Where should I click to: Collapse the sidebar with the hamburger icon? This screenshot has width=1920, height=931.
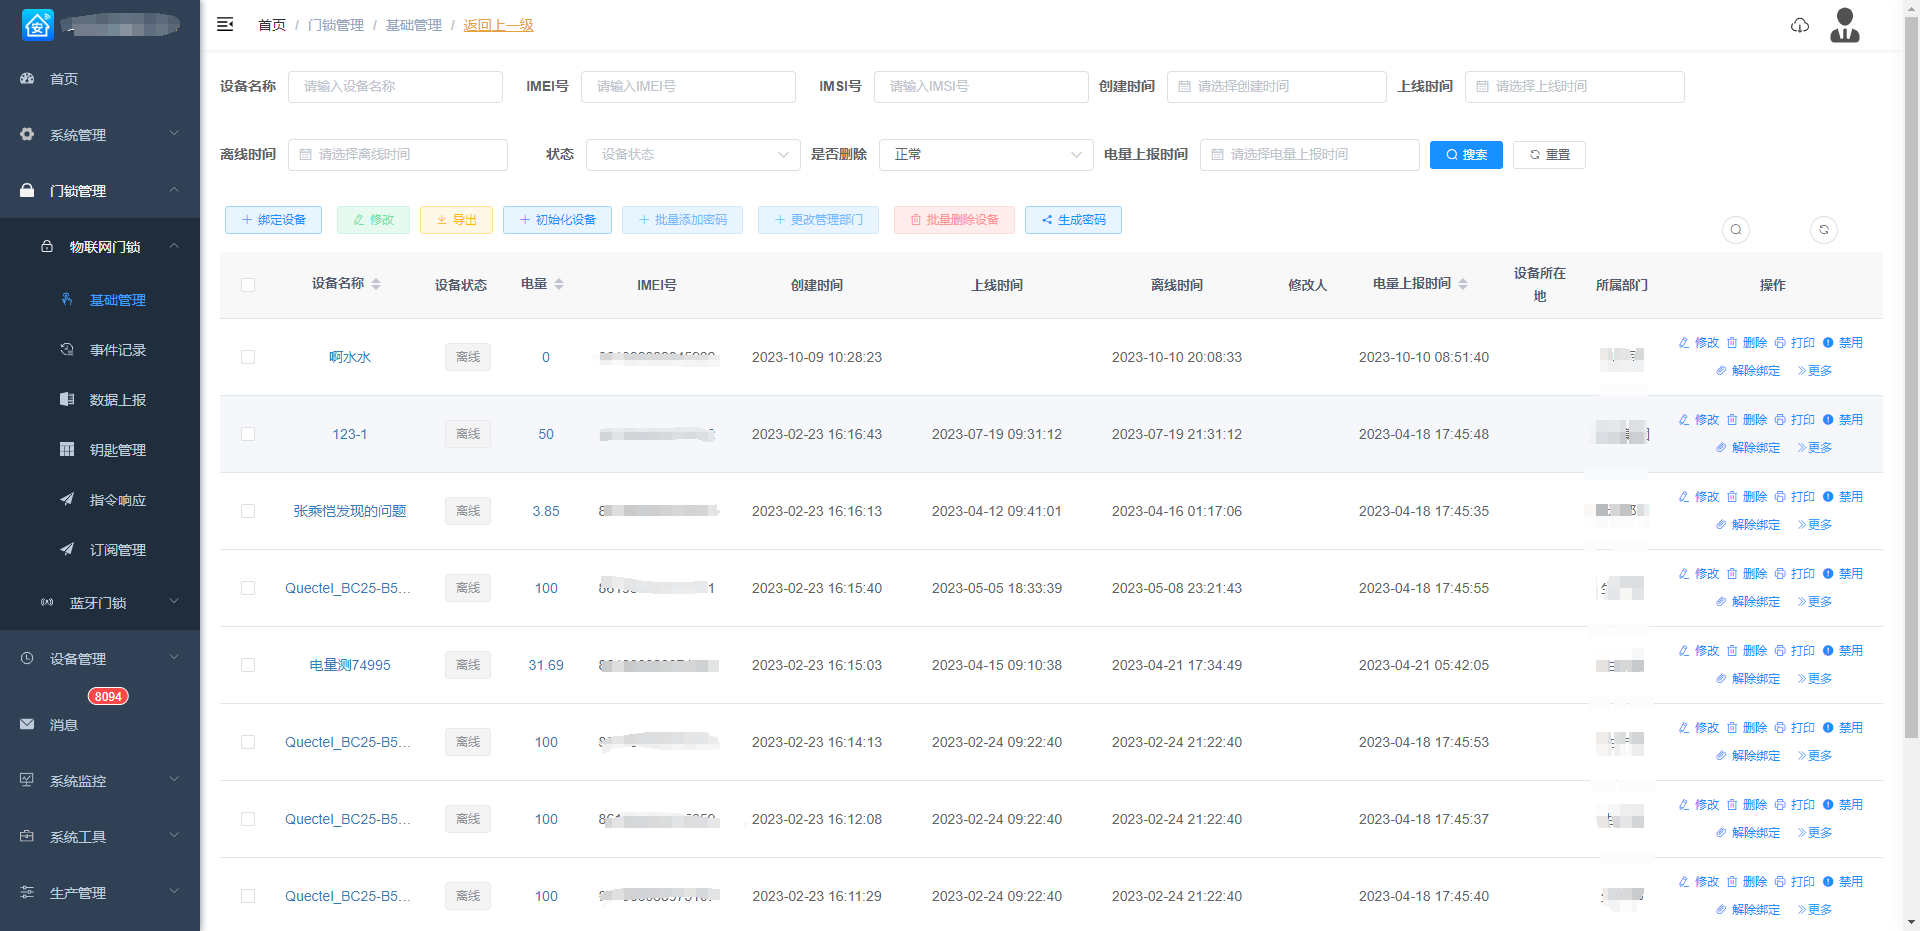point(225,25)
